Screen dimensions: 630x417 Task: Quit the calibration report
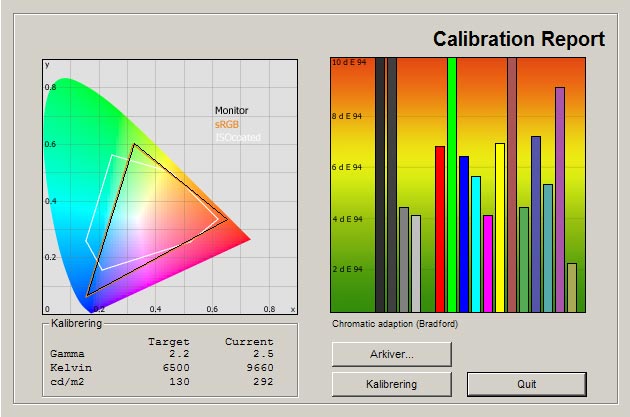coord(526,384)
